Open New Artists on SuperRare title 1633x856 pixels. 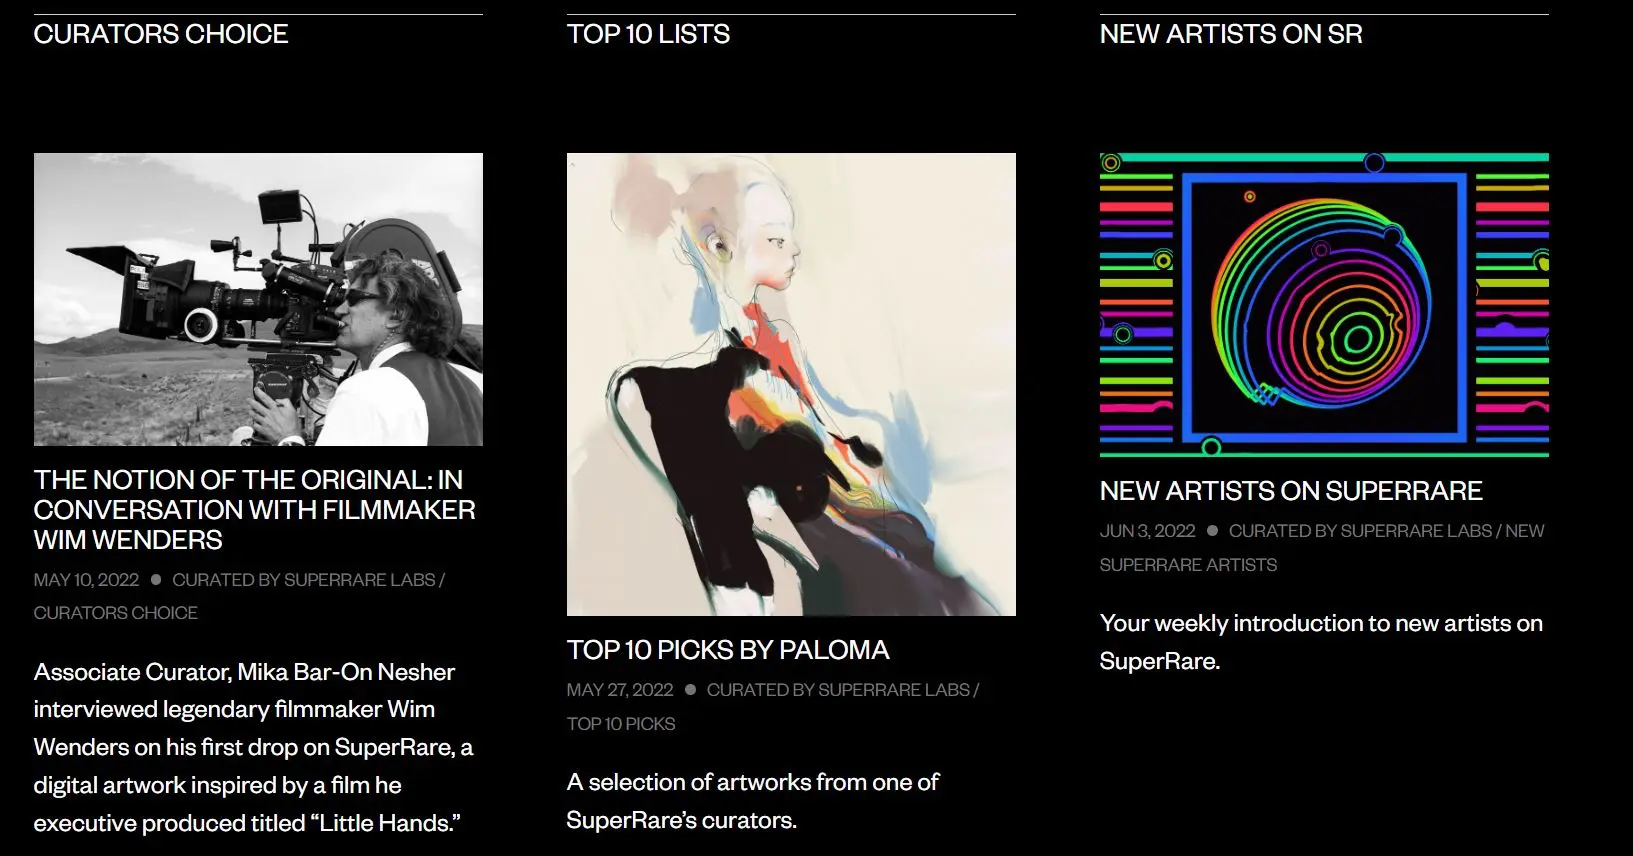point(1291,491)
